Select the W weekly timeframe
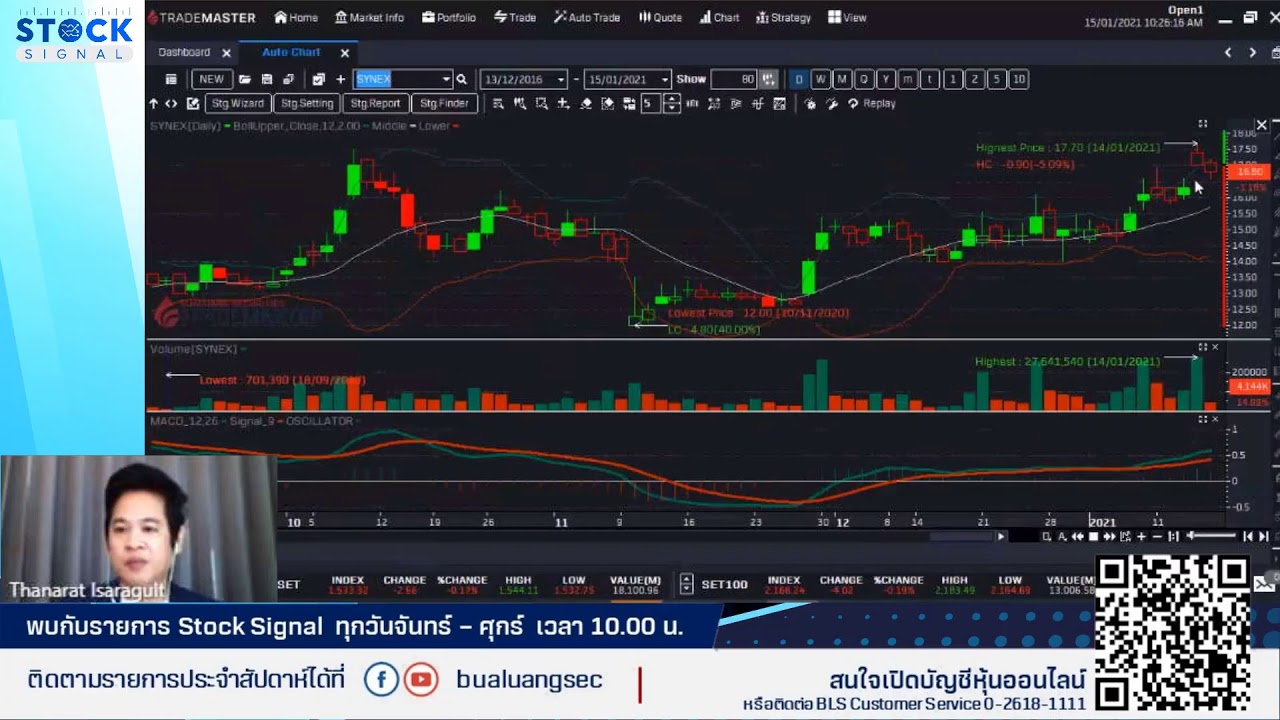Viewport: 1280px width, 720px height. [x=820, y=79]
